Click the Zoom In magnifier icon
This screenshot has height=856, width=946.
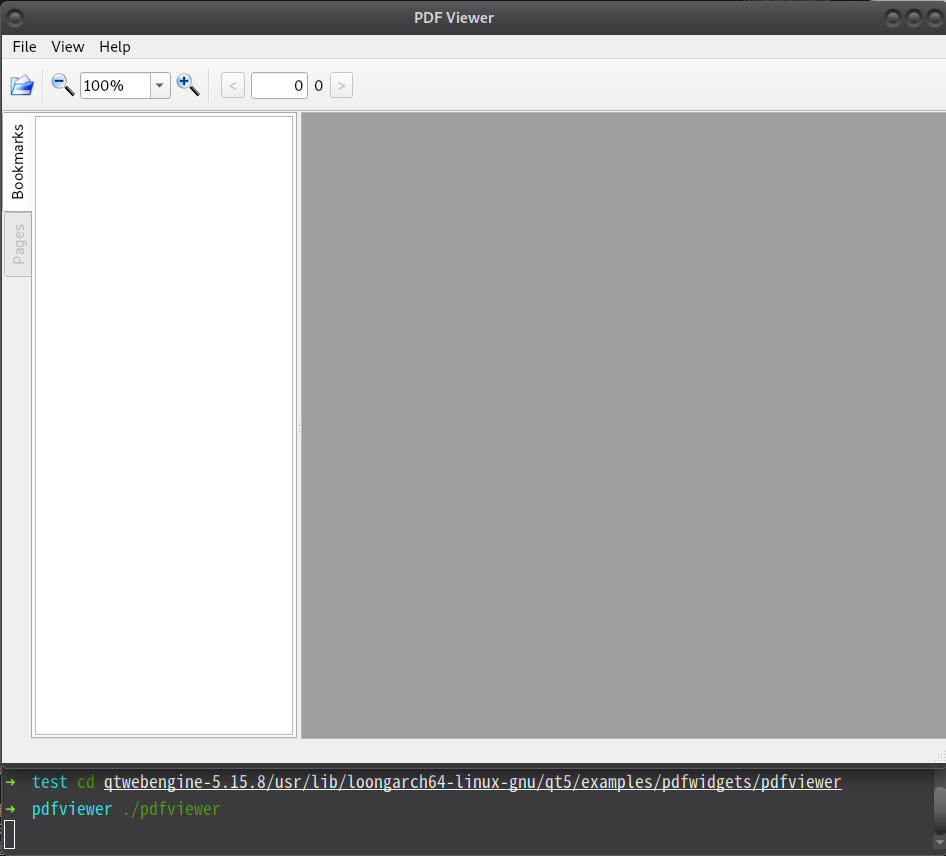(188, 86)
